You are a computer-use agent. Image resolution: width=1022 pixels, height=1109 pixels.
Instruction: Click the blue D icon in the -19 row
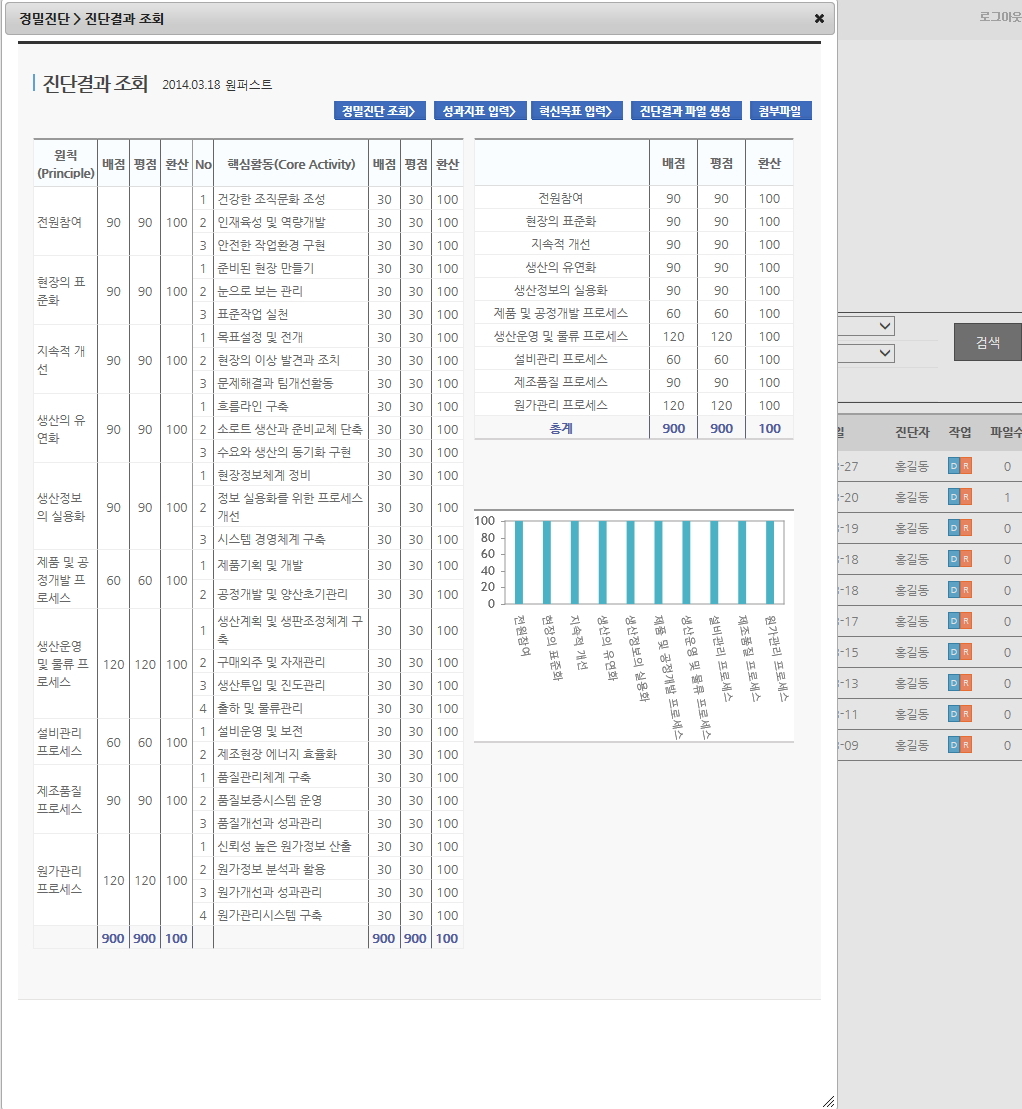(x=953, y=528)
